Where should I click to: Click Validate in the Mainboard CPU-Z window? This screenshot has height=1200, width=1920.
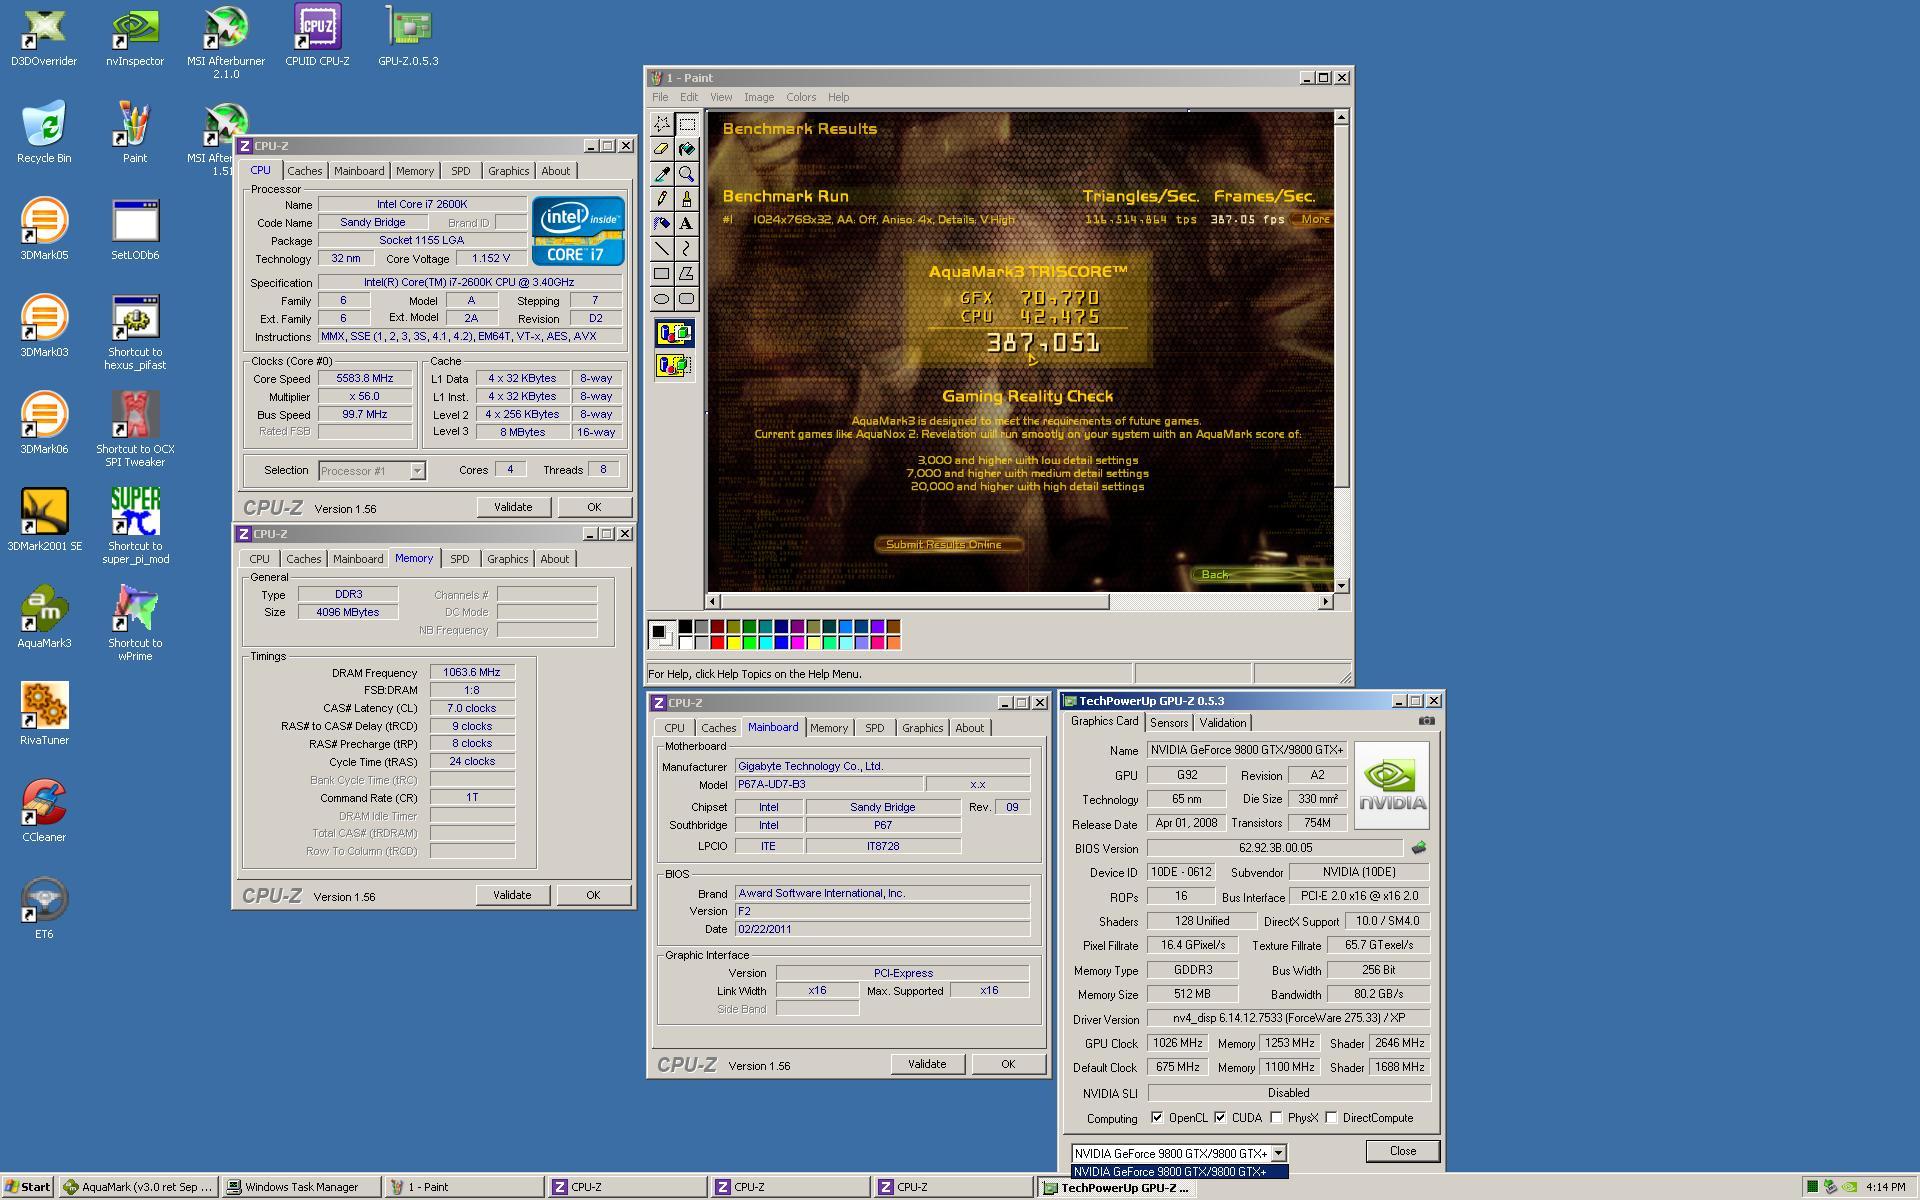click(927, 1064)
